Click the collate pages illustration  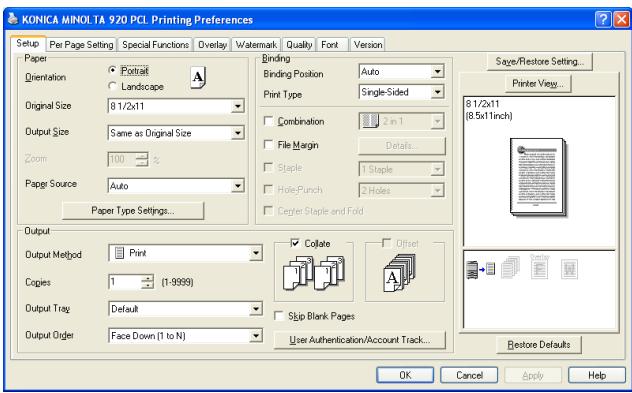tap(314, 272)
